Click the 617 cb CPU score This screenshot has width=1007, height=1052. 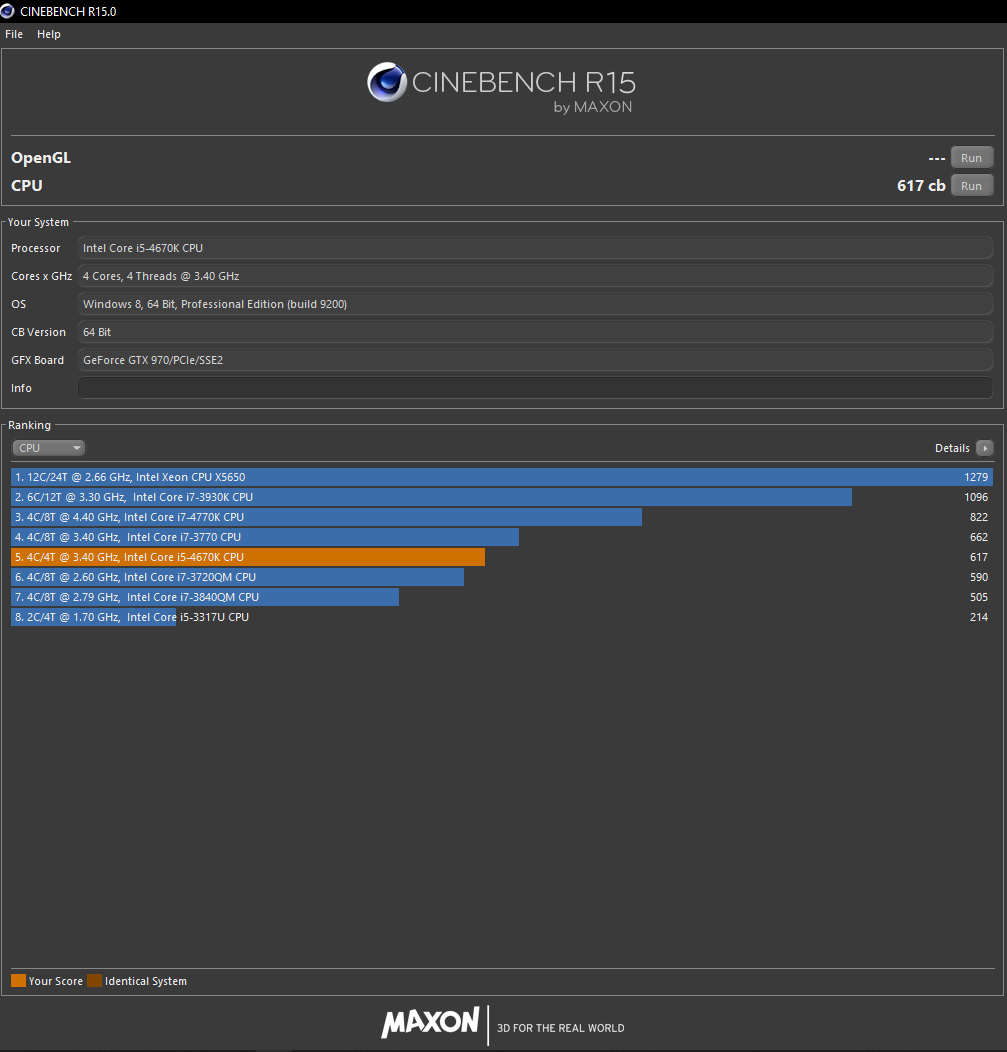point(921,186)
